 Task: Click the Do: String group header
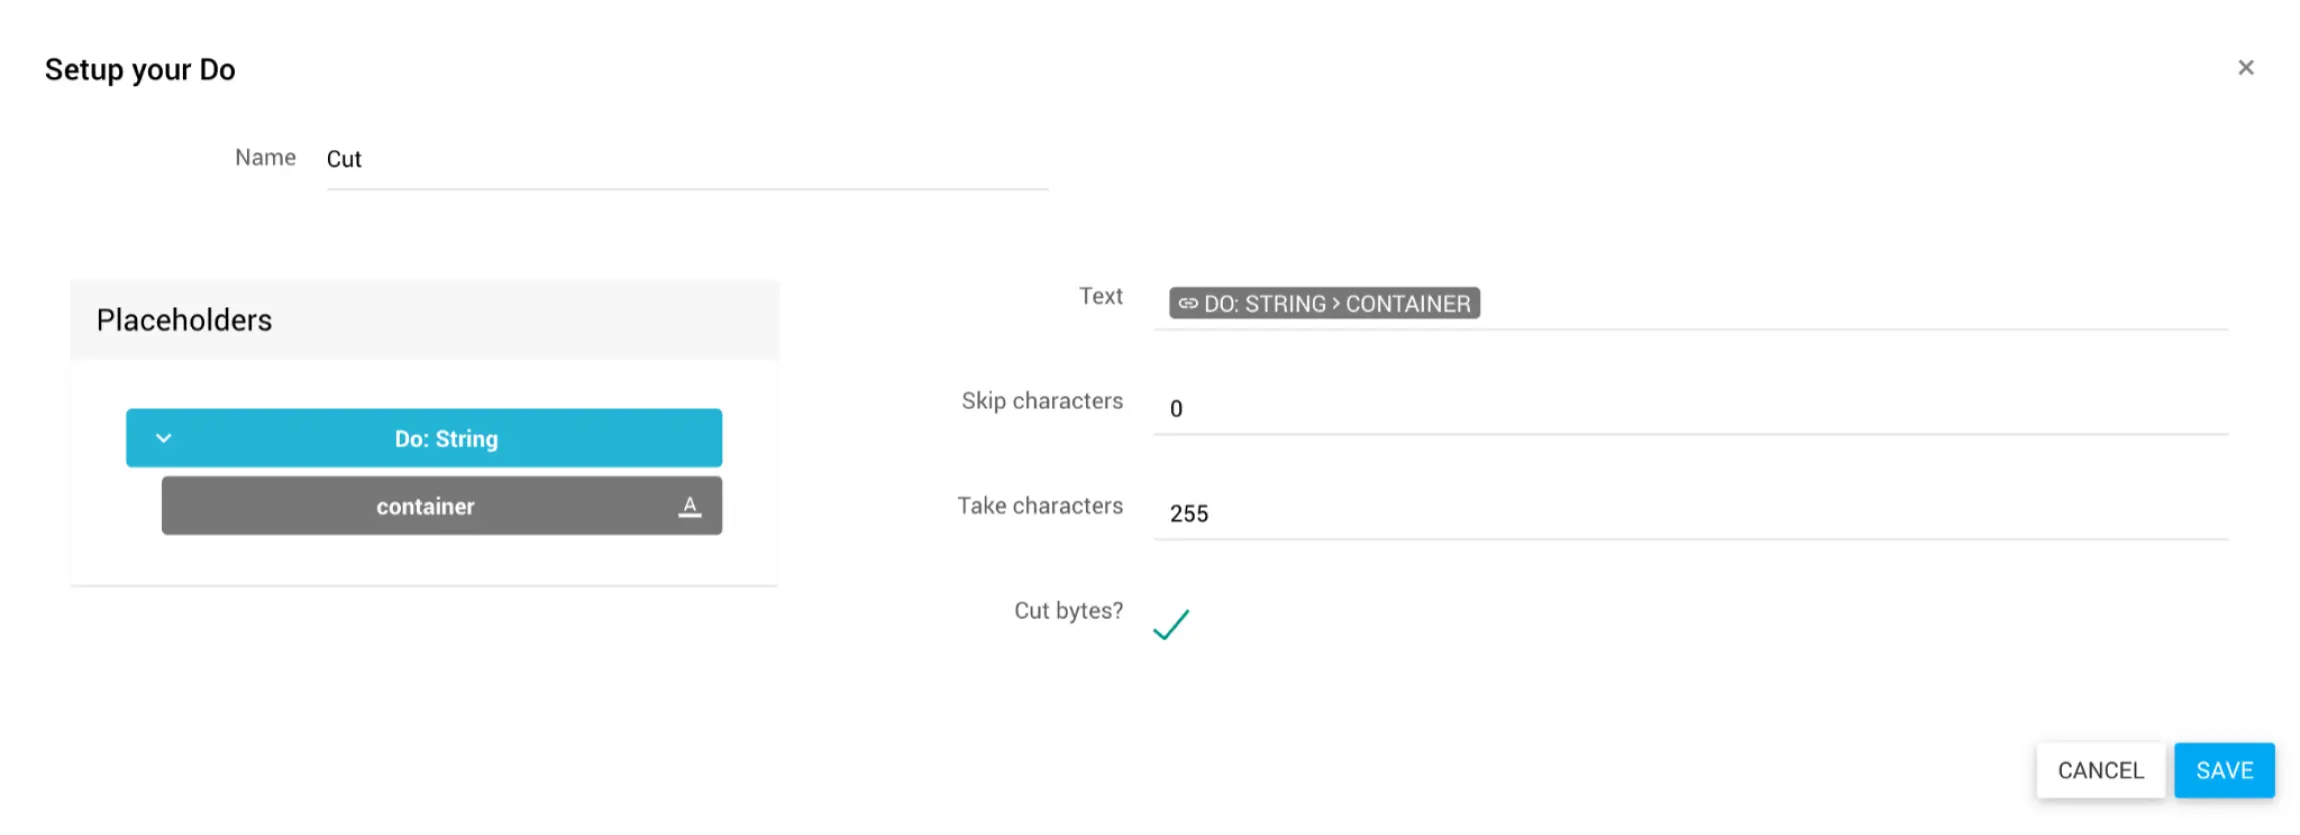point(446,439)
